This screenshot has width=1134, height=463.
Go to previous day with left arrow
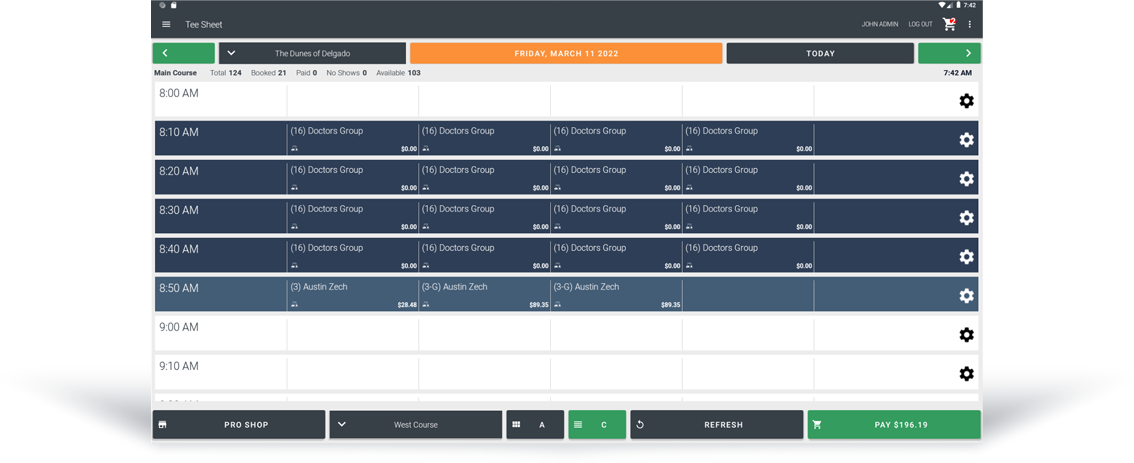(x=183, y=53)
